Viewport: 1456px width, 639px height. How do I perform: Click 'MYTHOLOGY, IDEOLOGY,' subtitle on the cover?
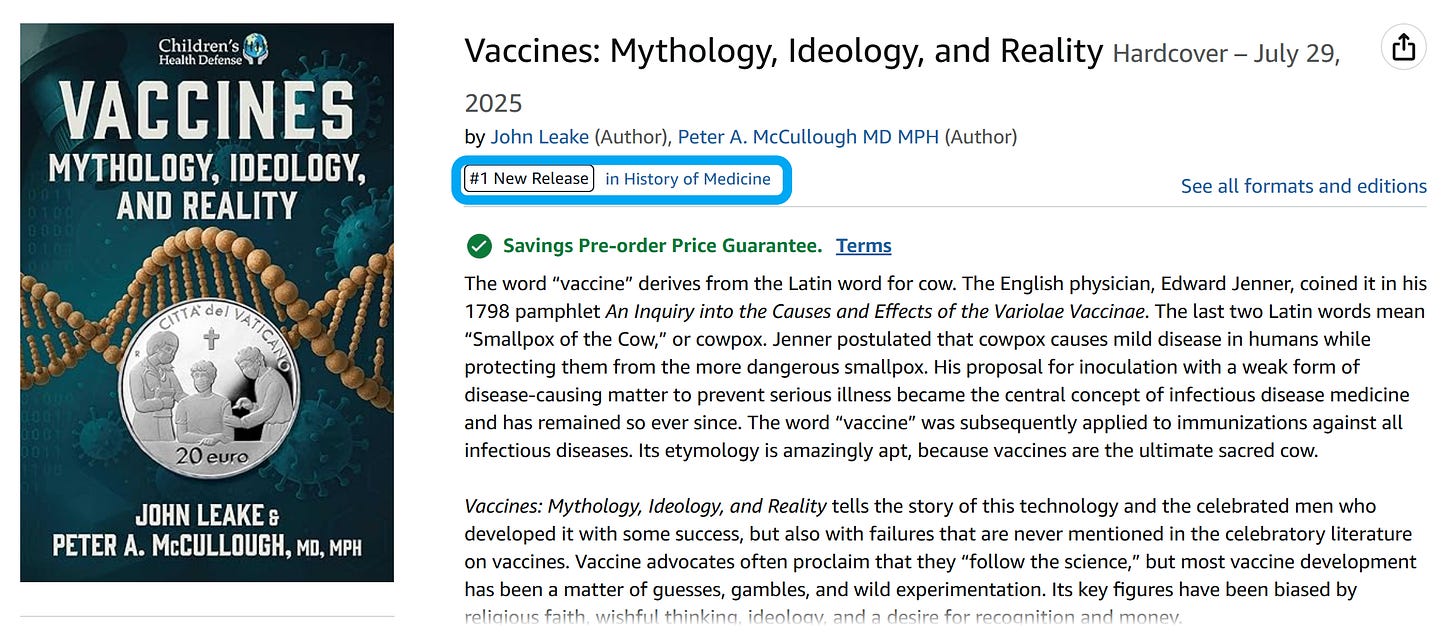(x=206, y=169)
